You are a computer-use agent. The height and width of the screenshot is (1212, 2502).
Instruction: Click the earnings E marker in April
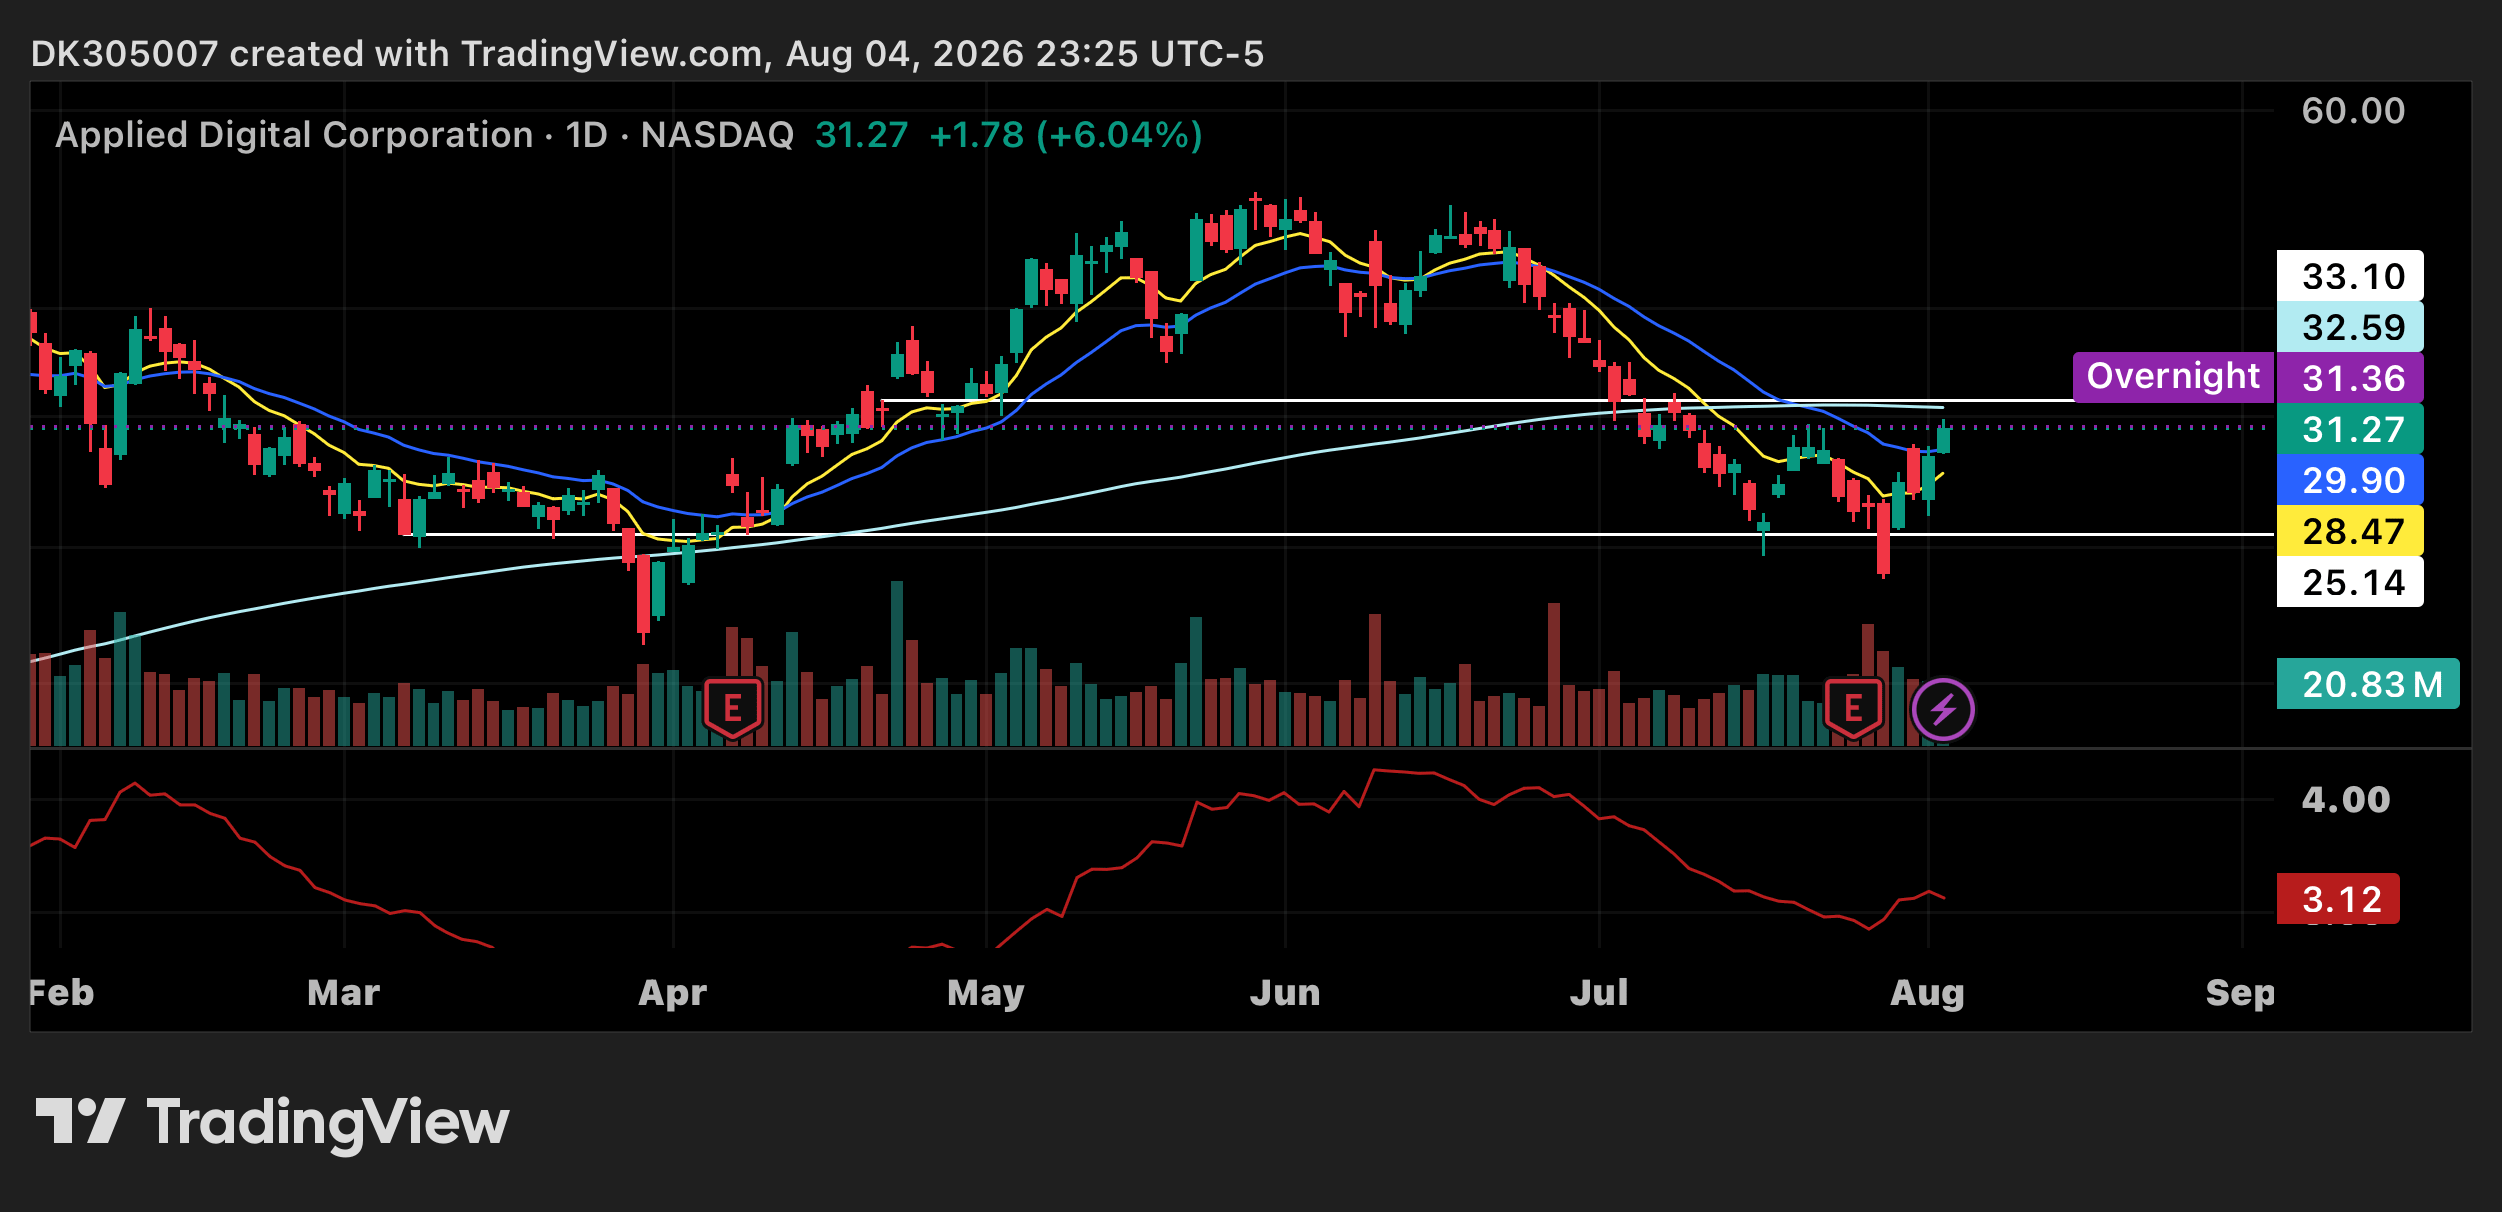(733, 708)
